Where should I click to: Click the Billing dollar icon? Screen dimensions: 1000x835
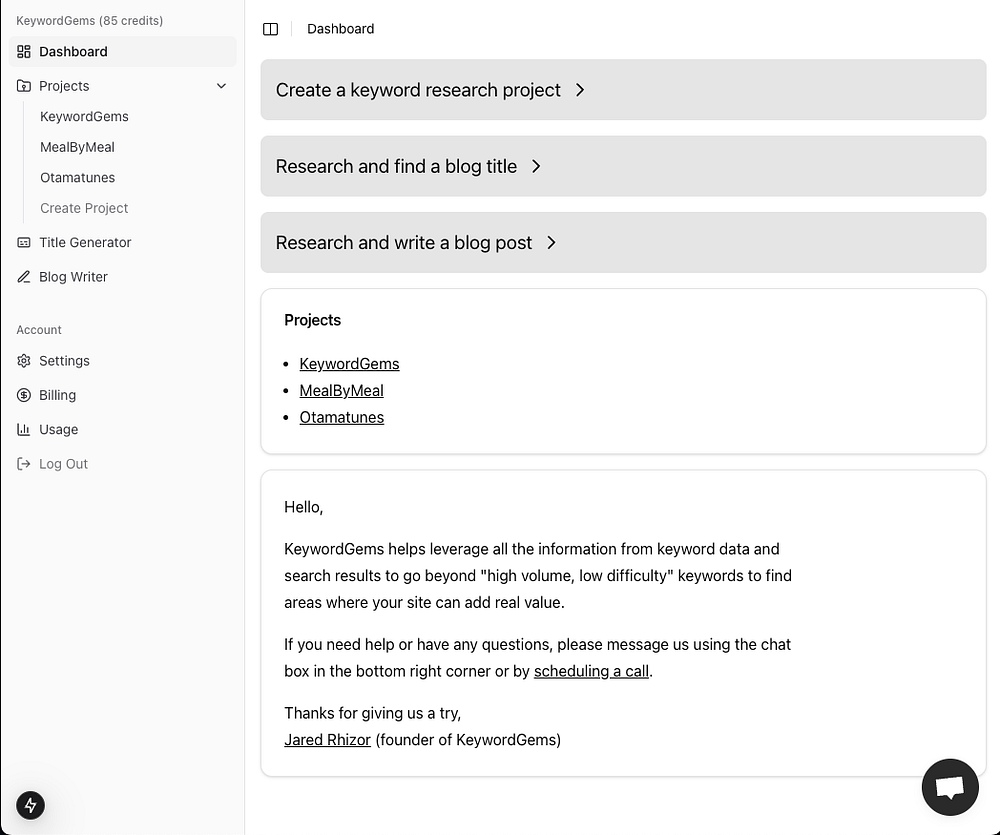pos(24,395)
